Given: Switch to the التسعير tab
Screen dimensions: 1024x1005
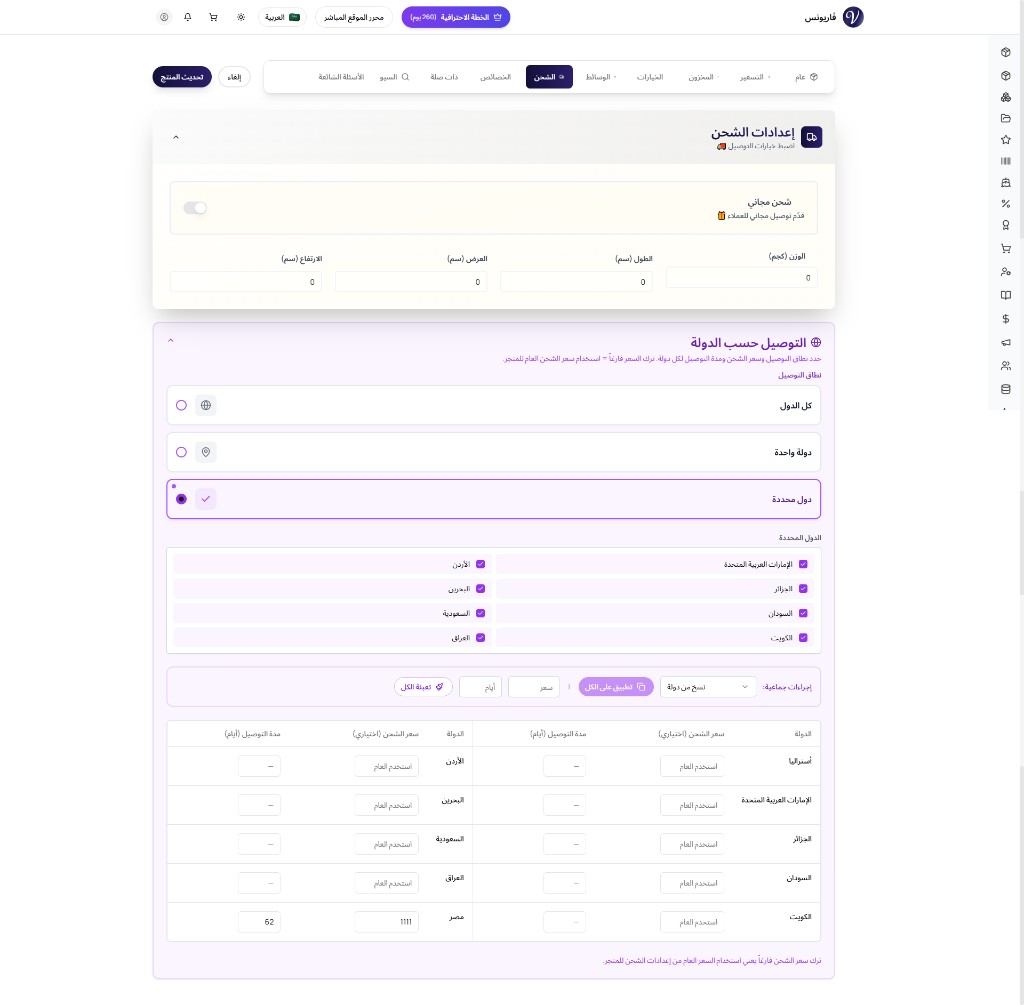Looking at the screenshot, I should click(x=755, y=77).
